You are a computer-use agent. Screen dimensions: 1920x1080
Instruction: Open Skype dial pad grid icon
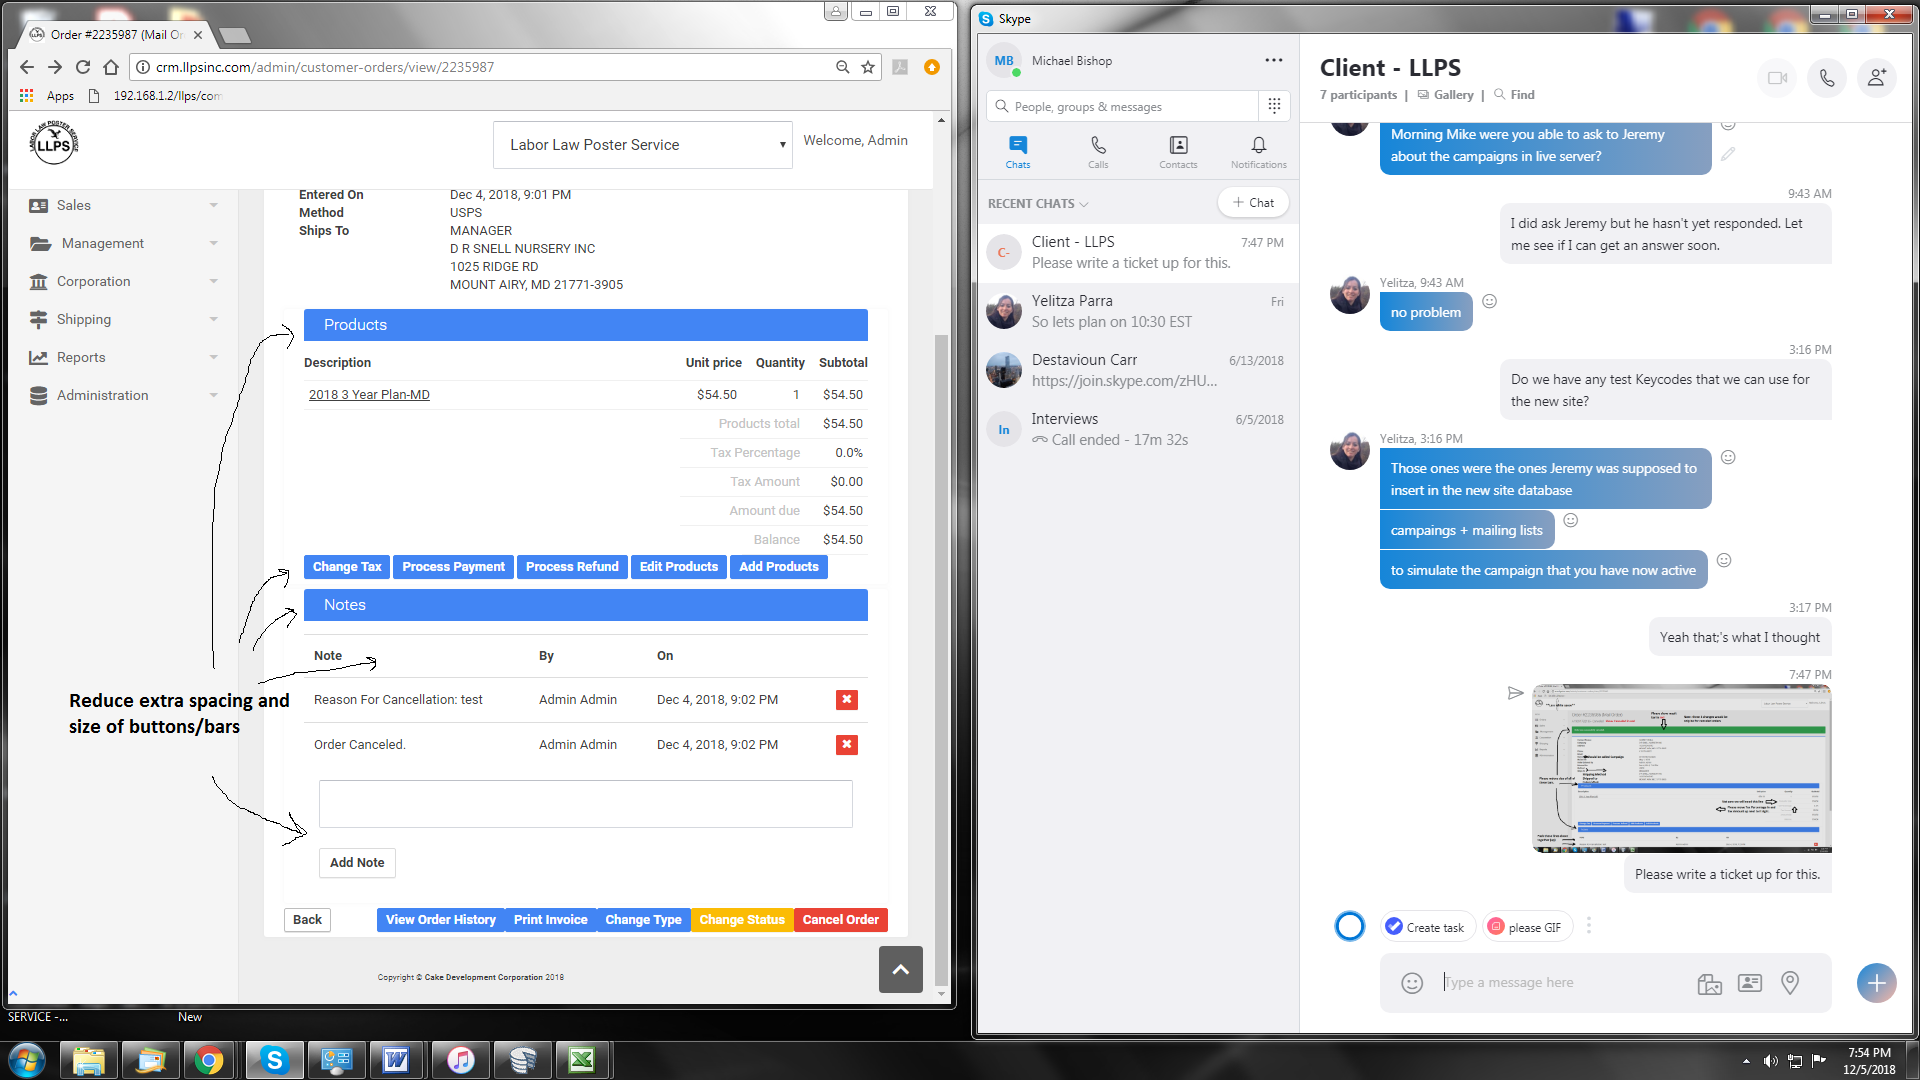pos(1274,106)
